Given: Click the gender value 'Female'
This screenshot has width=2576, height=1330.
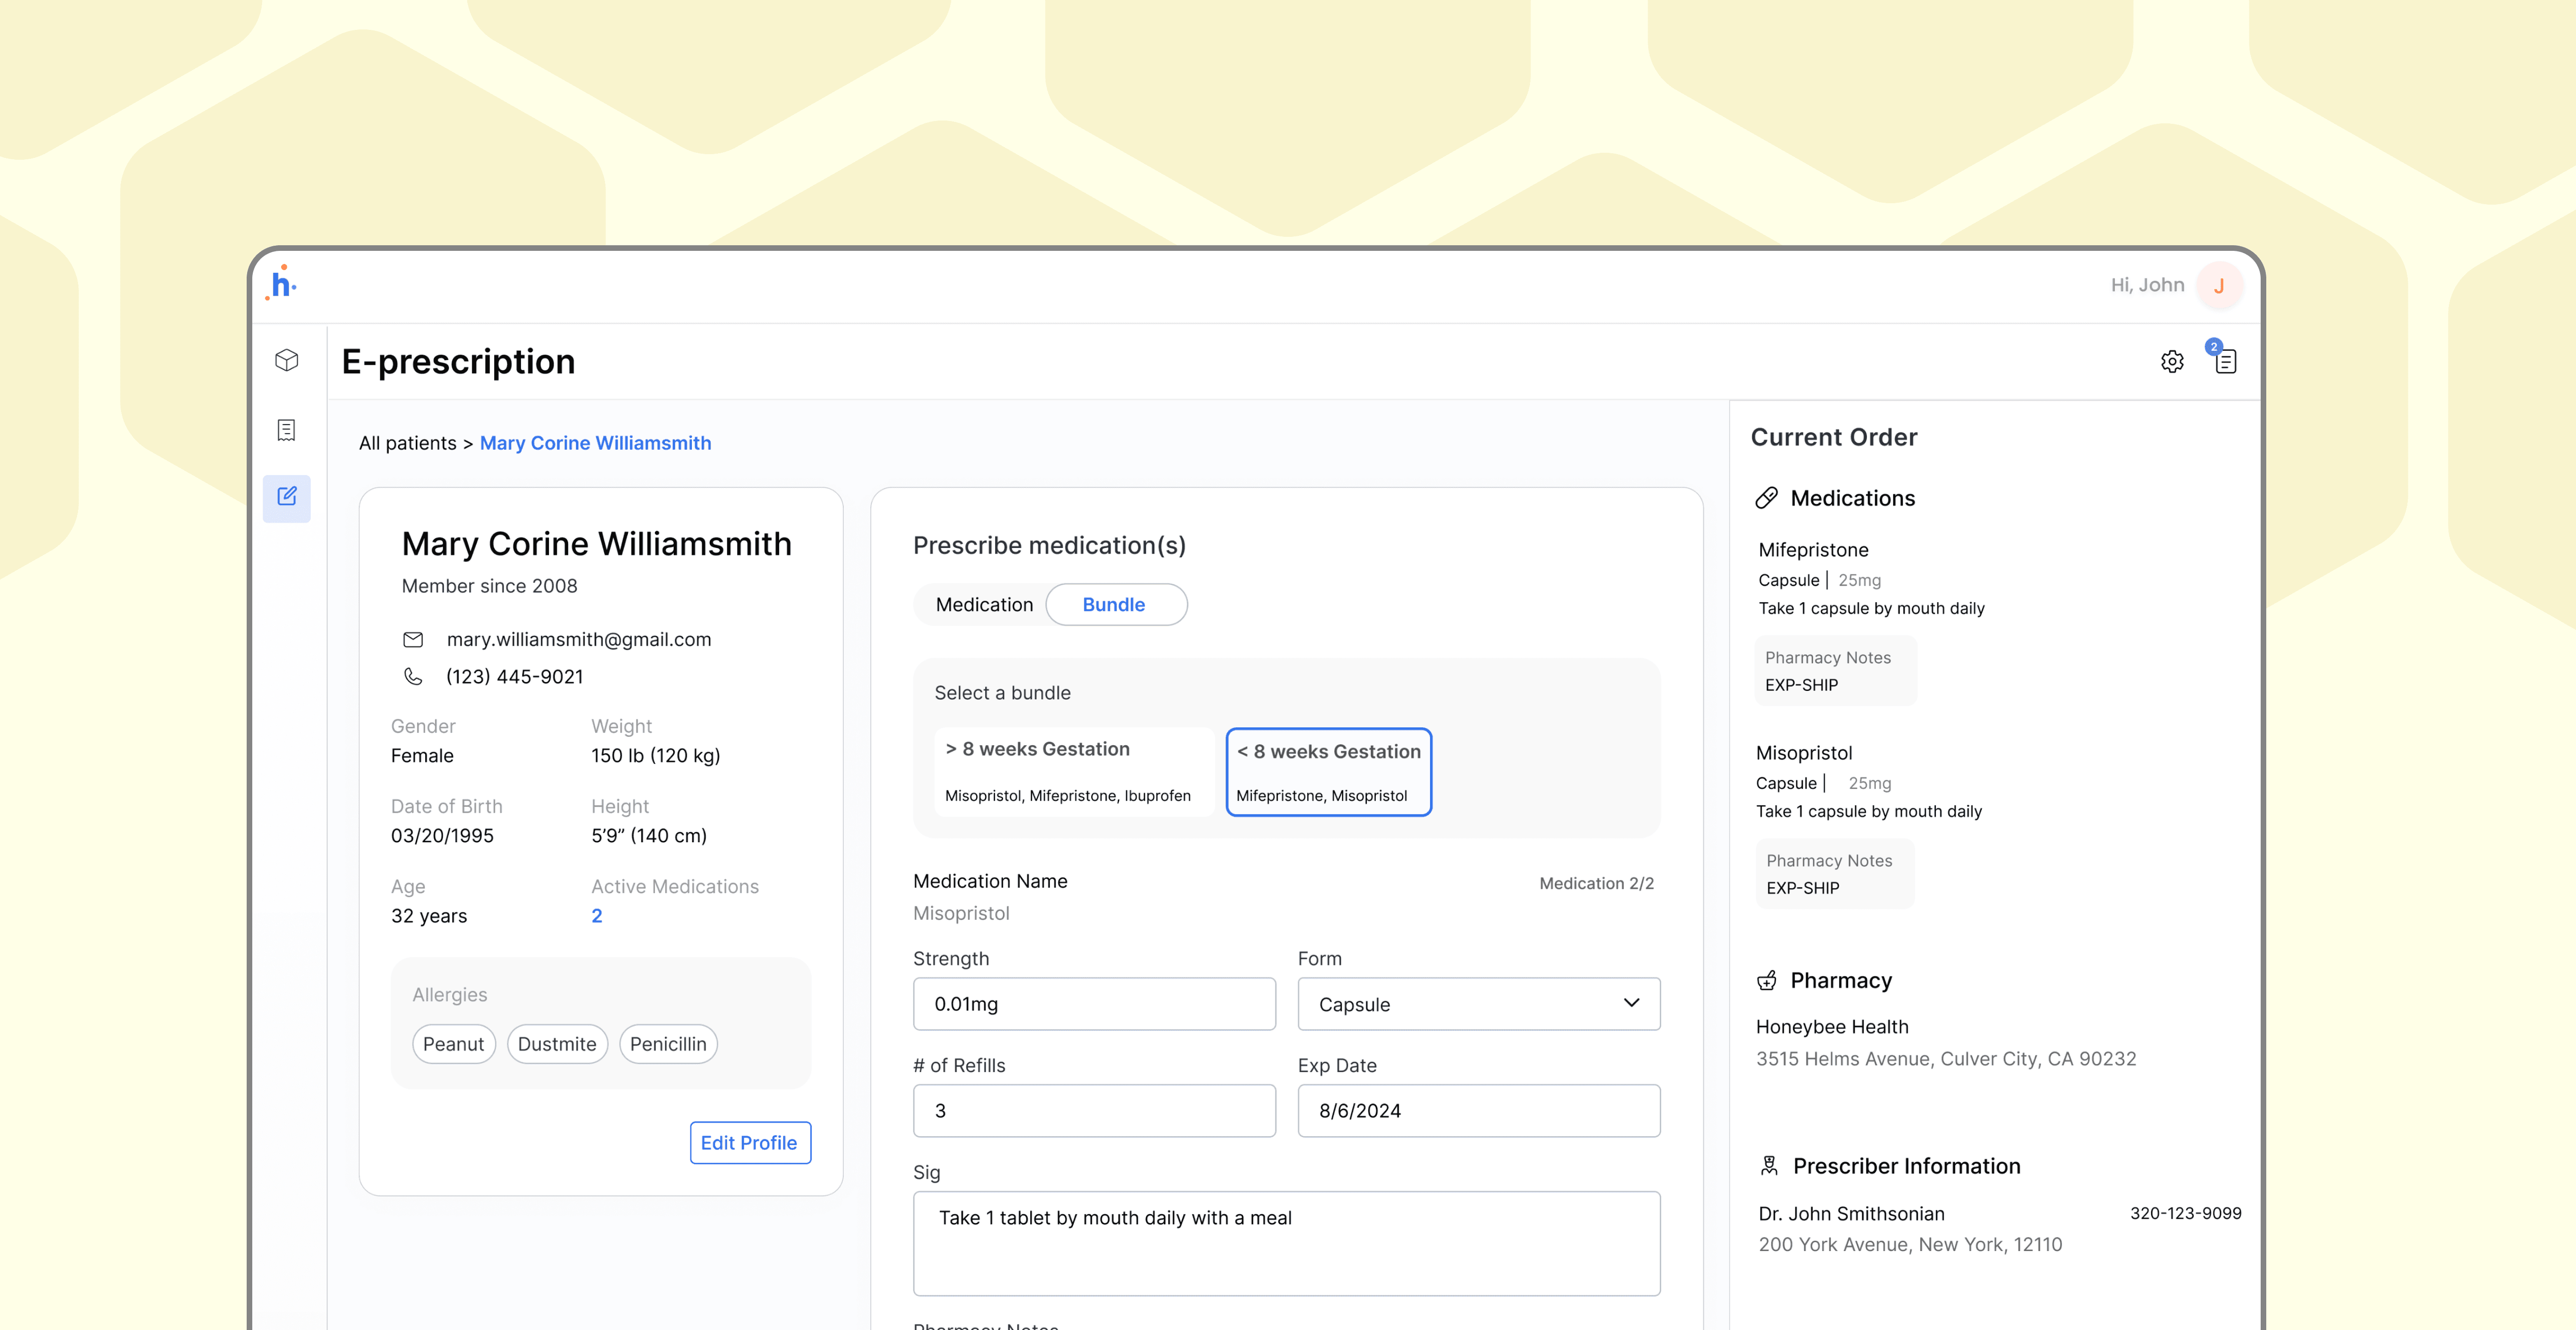Looking at the screenshot, I should click(x=422, y=756).
